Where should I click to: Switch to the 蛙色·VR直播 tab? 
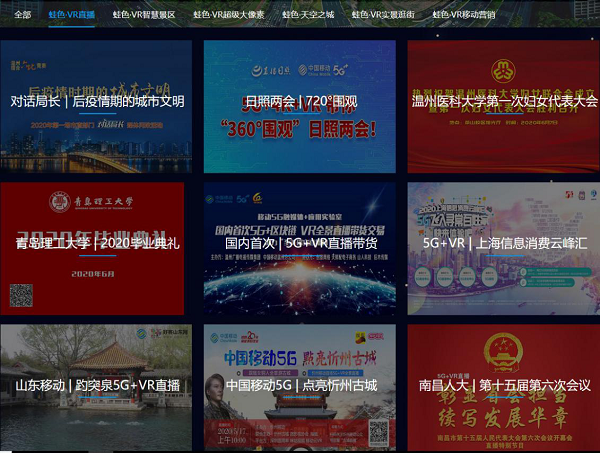(x=71, y=15)
